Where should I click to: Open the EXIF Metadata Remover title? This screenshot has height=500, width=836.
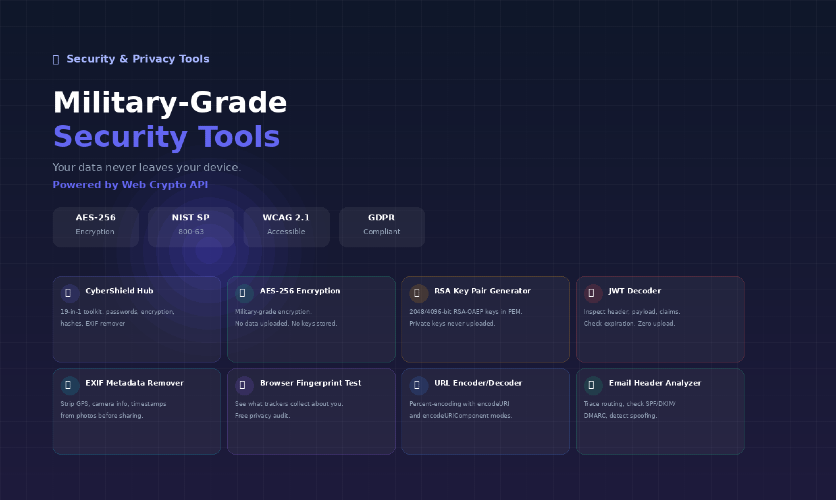point(134,383)
